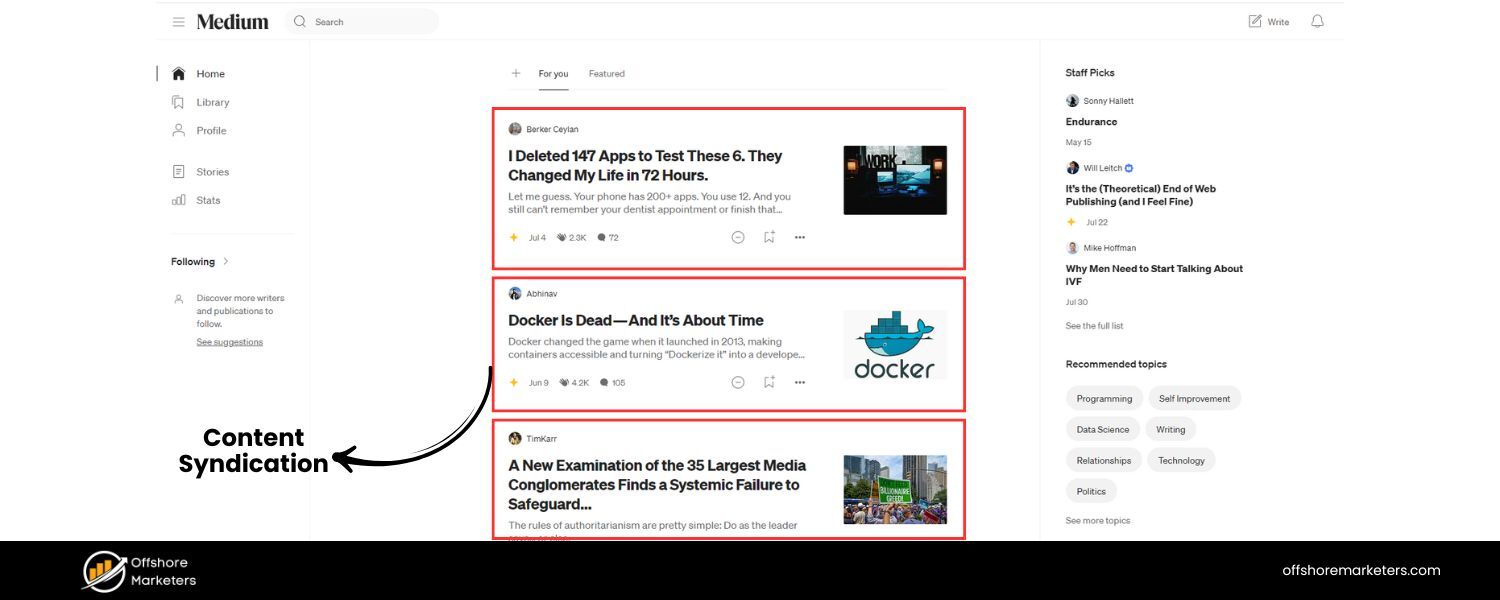The image size is (1500, 600).
Task: Select Home in the sidebar
Action: pos(210,73)
